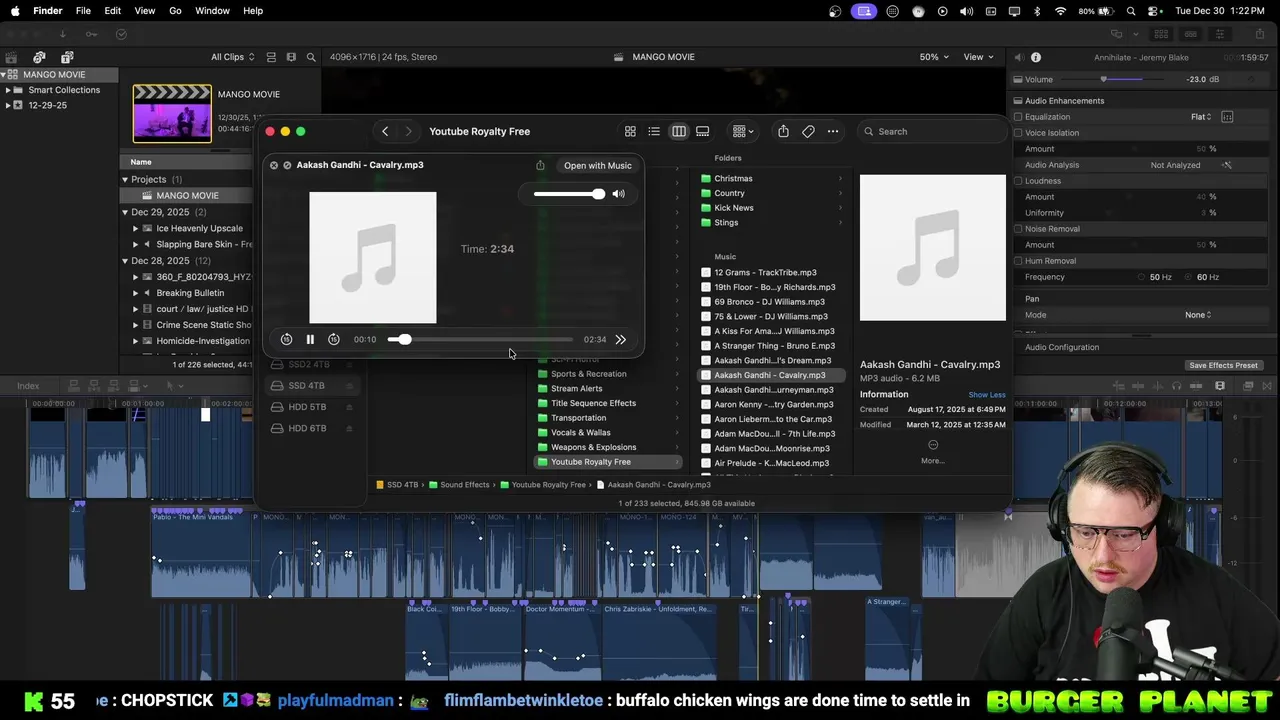Skip back 15 seconds in the preview

click(286, 340)
